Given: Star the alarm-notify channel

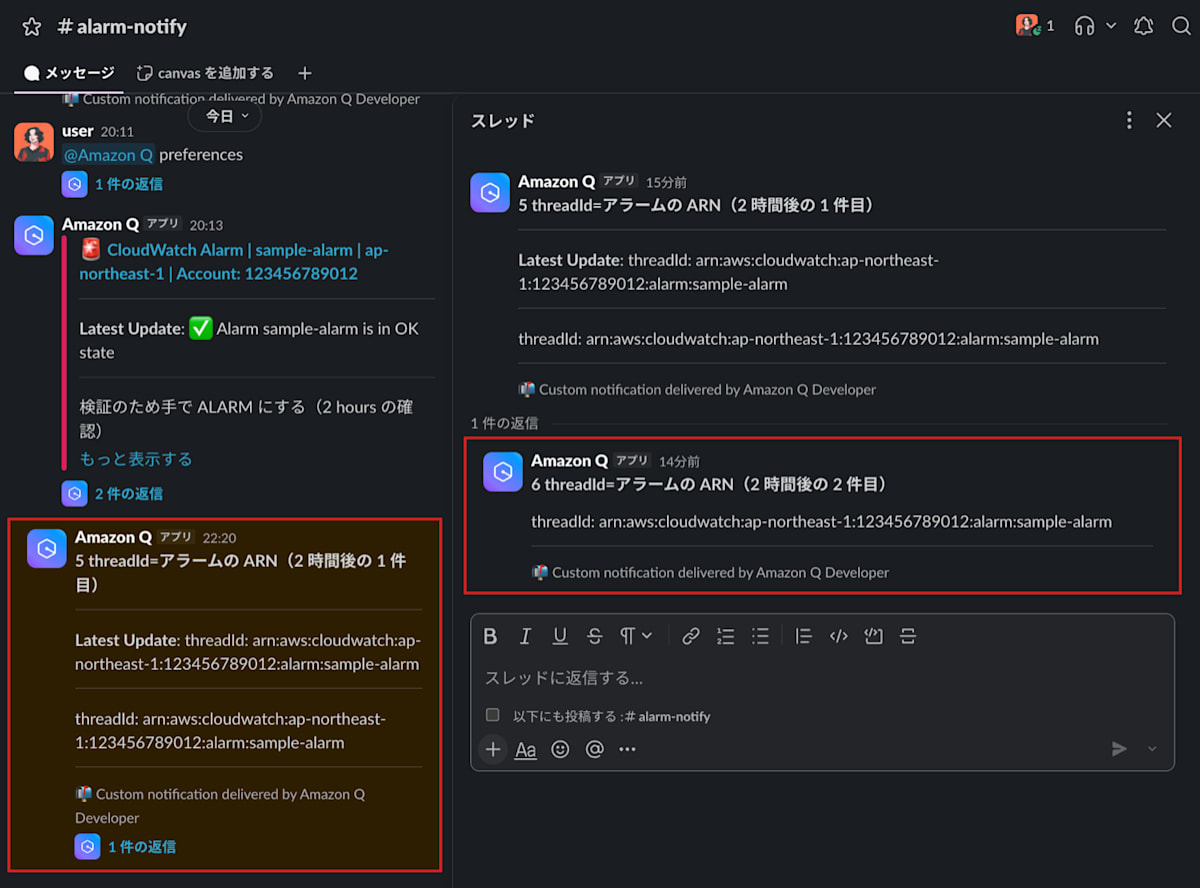Looking at the screenshot, I should tap(31, 27).
